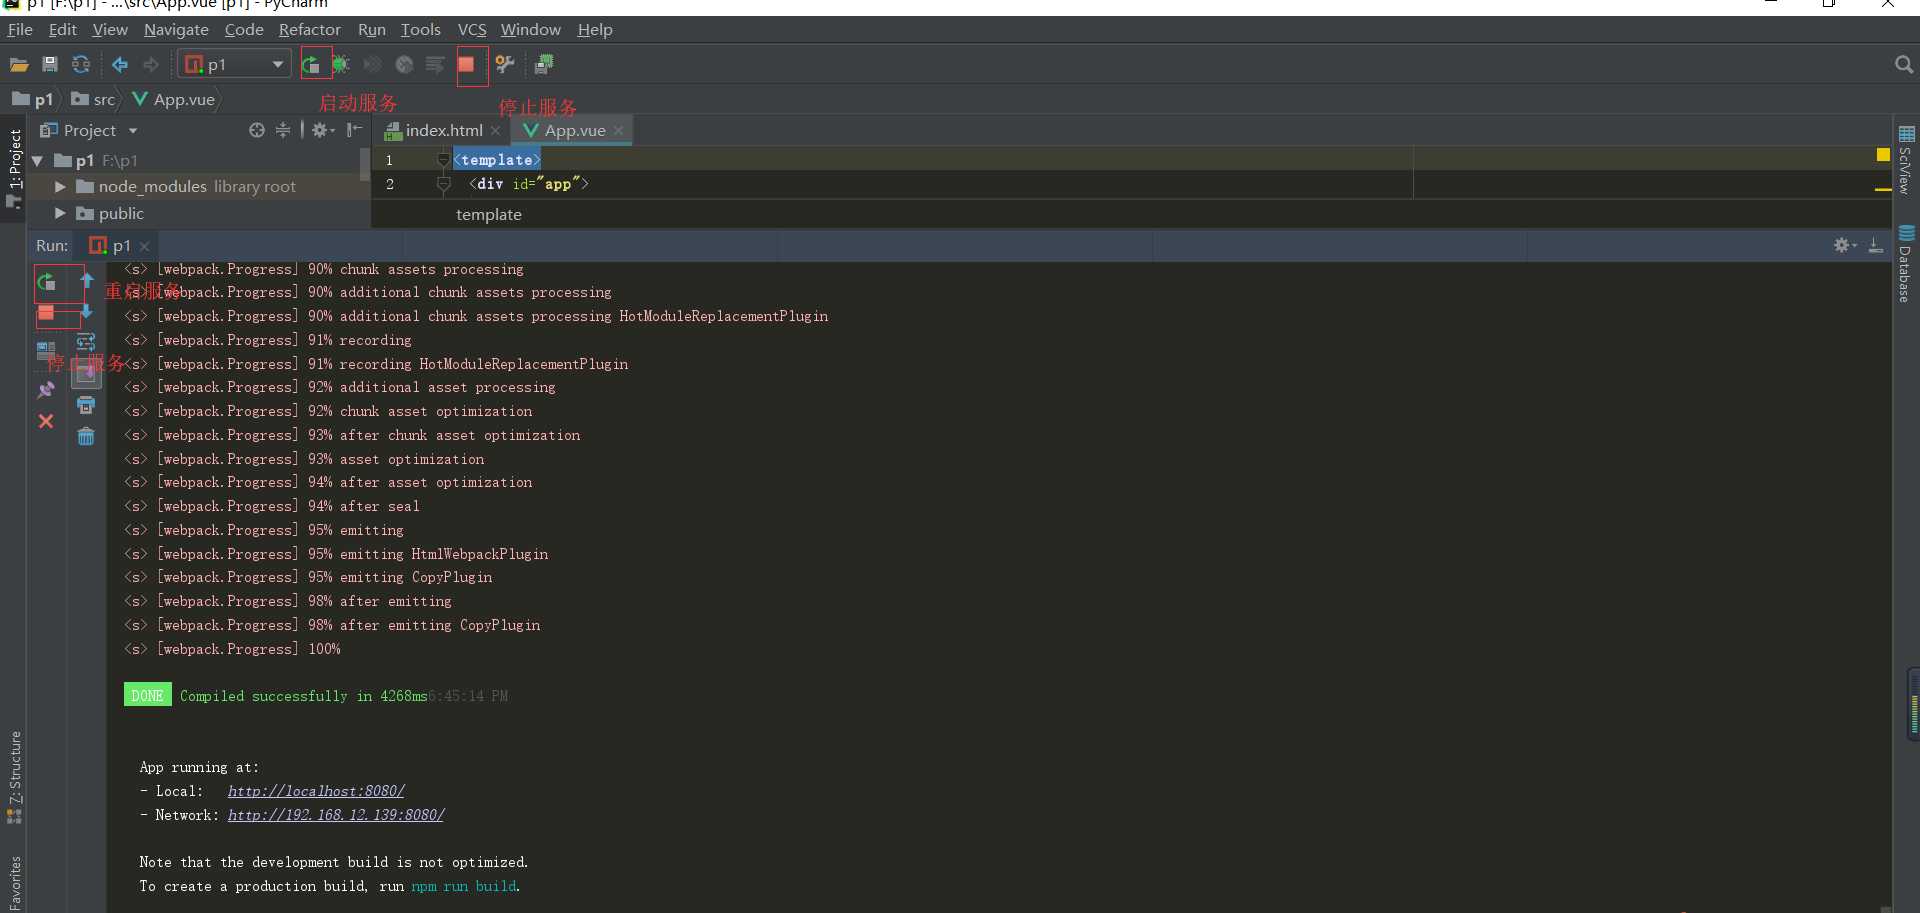
Task: Toggle the 1: Project side tab
Action: click(14, 169)
